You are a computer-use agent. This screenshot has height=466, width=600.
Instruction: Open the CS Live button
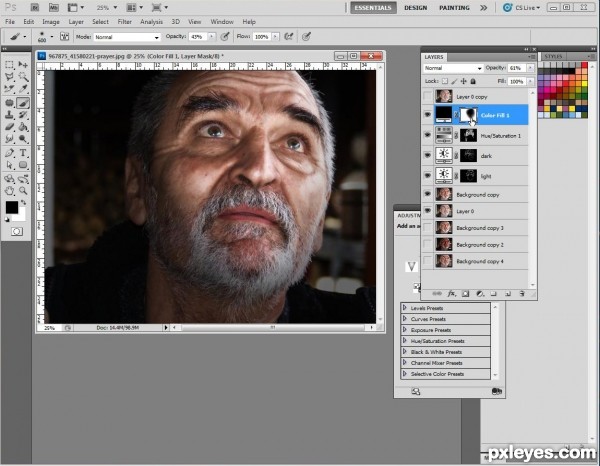pos(522,8)
